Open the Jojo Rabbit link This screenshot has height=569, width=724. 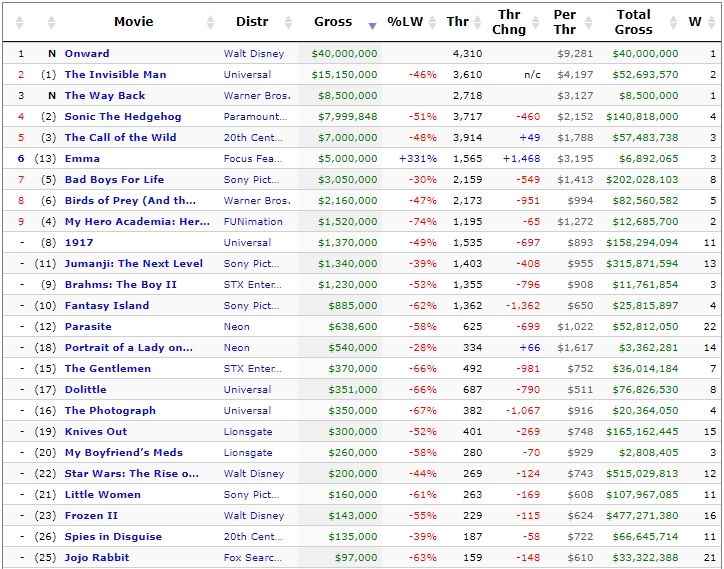point(97,558)
